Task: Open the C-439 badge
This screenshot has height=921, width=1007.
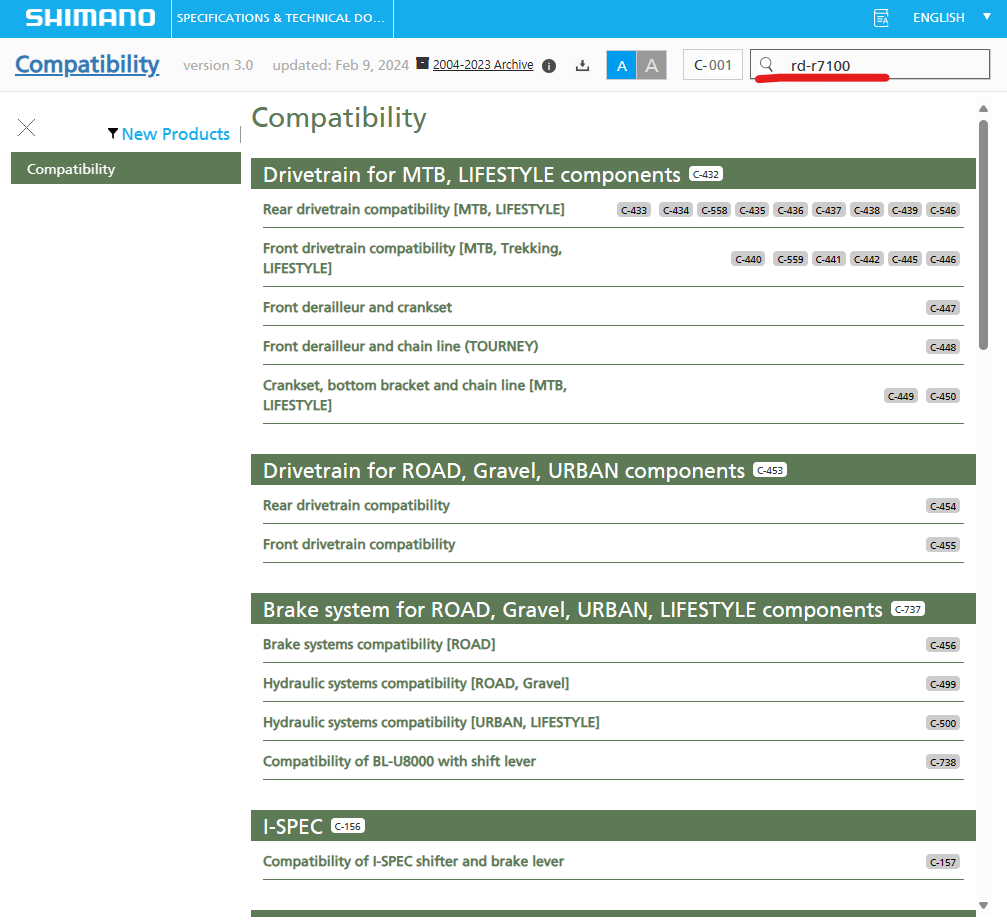Action: 905,210
